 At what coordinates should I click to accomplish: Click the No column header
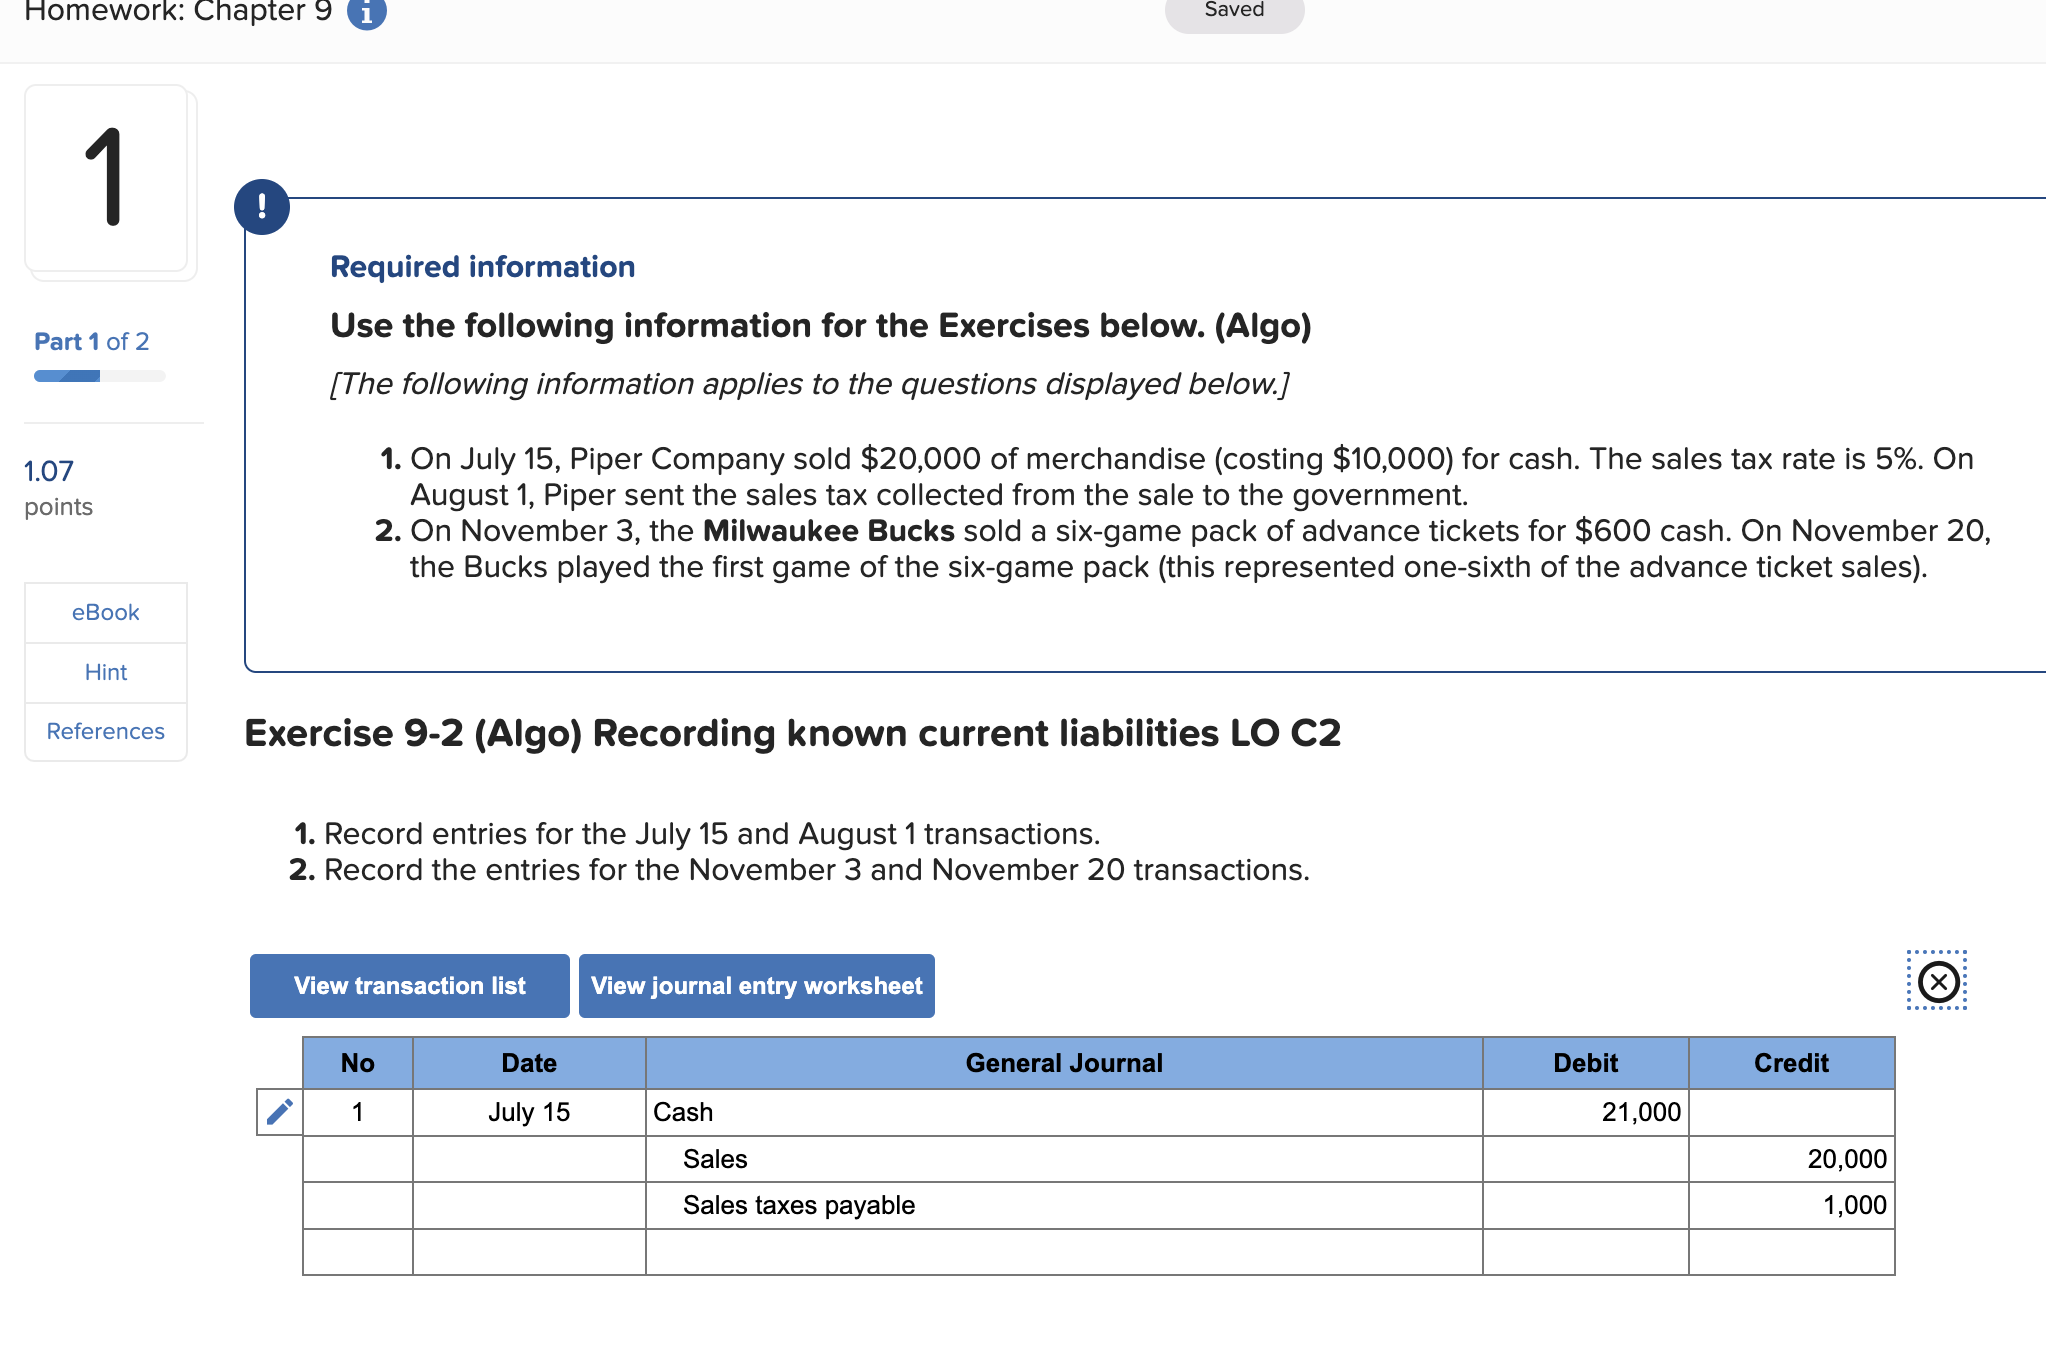(x=358, y=1063)
